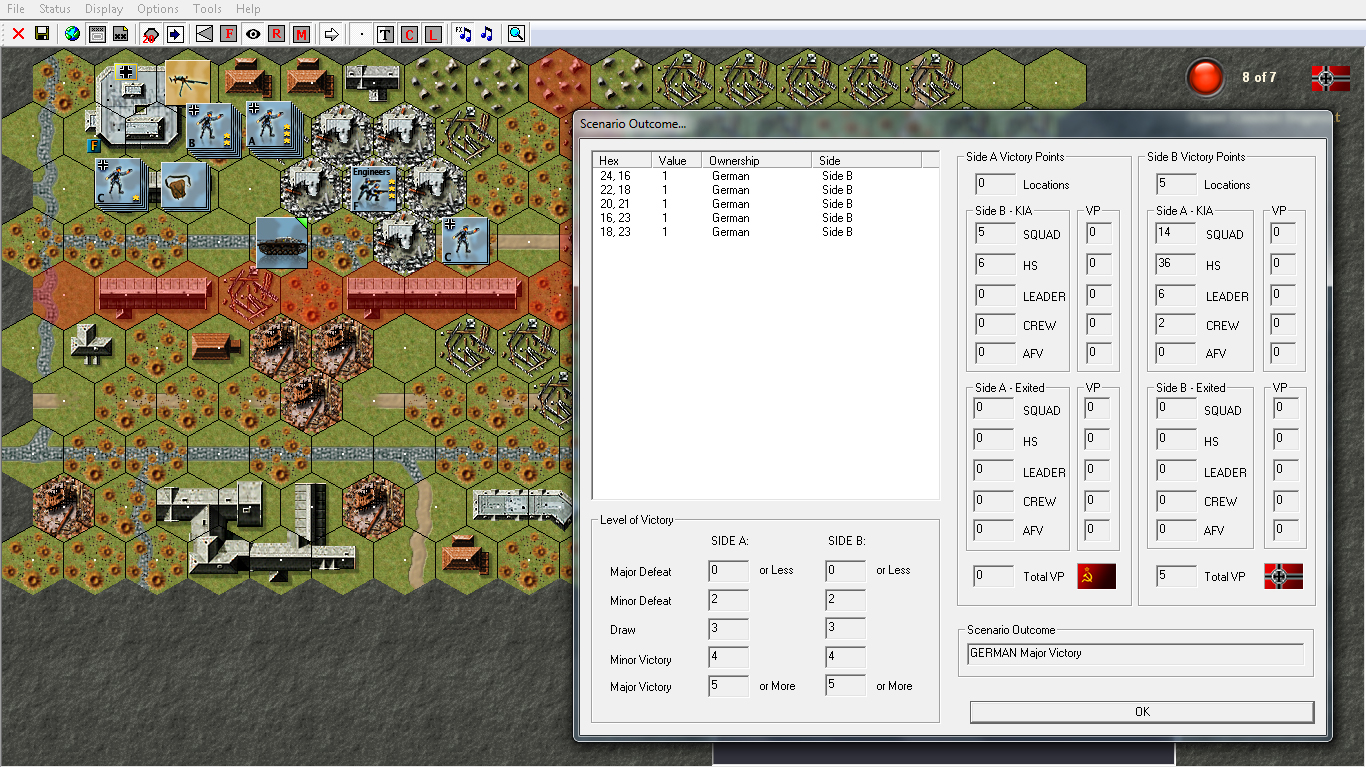
Task: Open the Options menu
Action: (158, 9)
